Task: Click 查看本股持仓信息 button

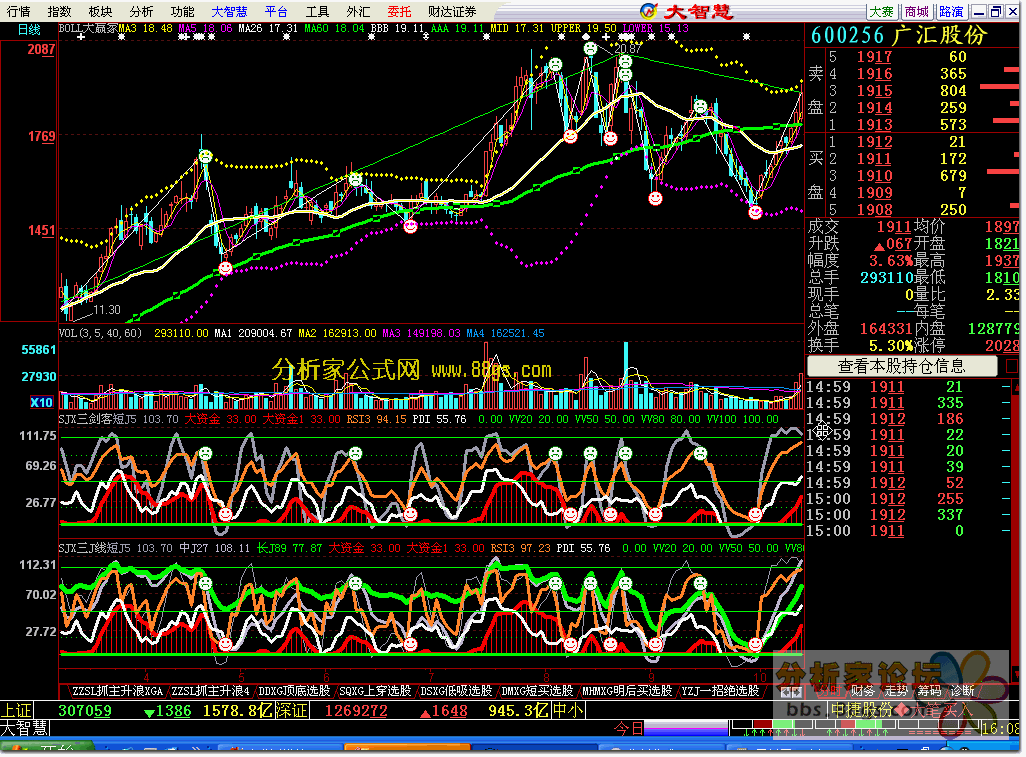Action: 901,366
